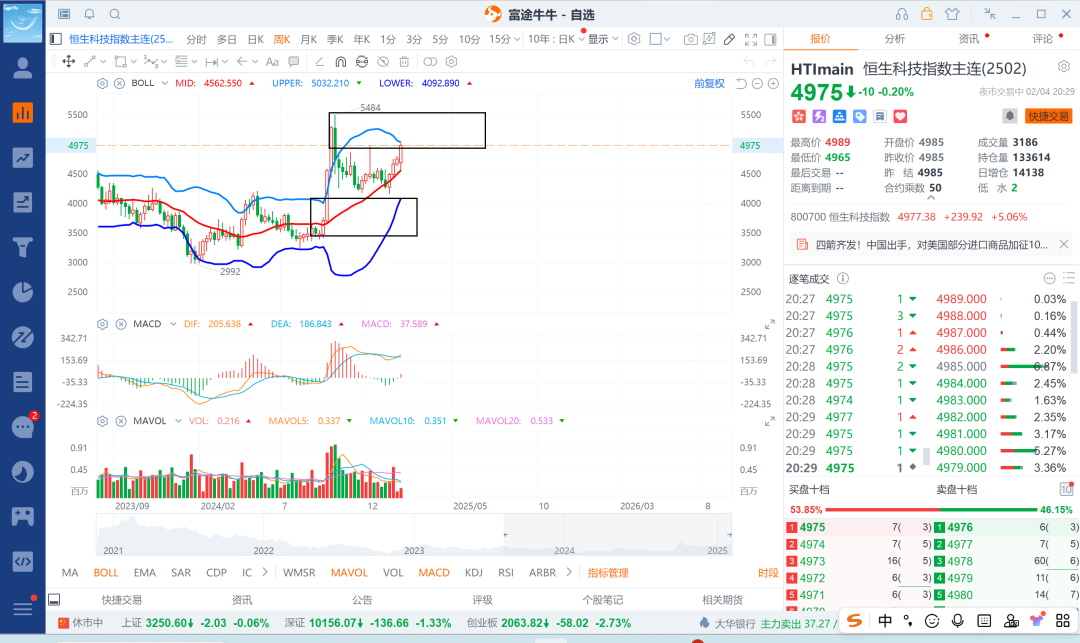Click the 800700 恒生科技指数 index row
This screenshot has height=643, width=1080.
pyautogui.click(x=908, y=217)
